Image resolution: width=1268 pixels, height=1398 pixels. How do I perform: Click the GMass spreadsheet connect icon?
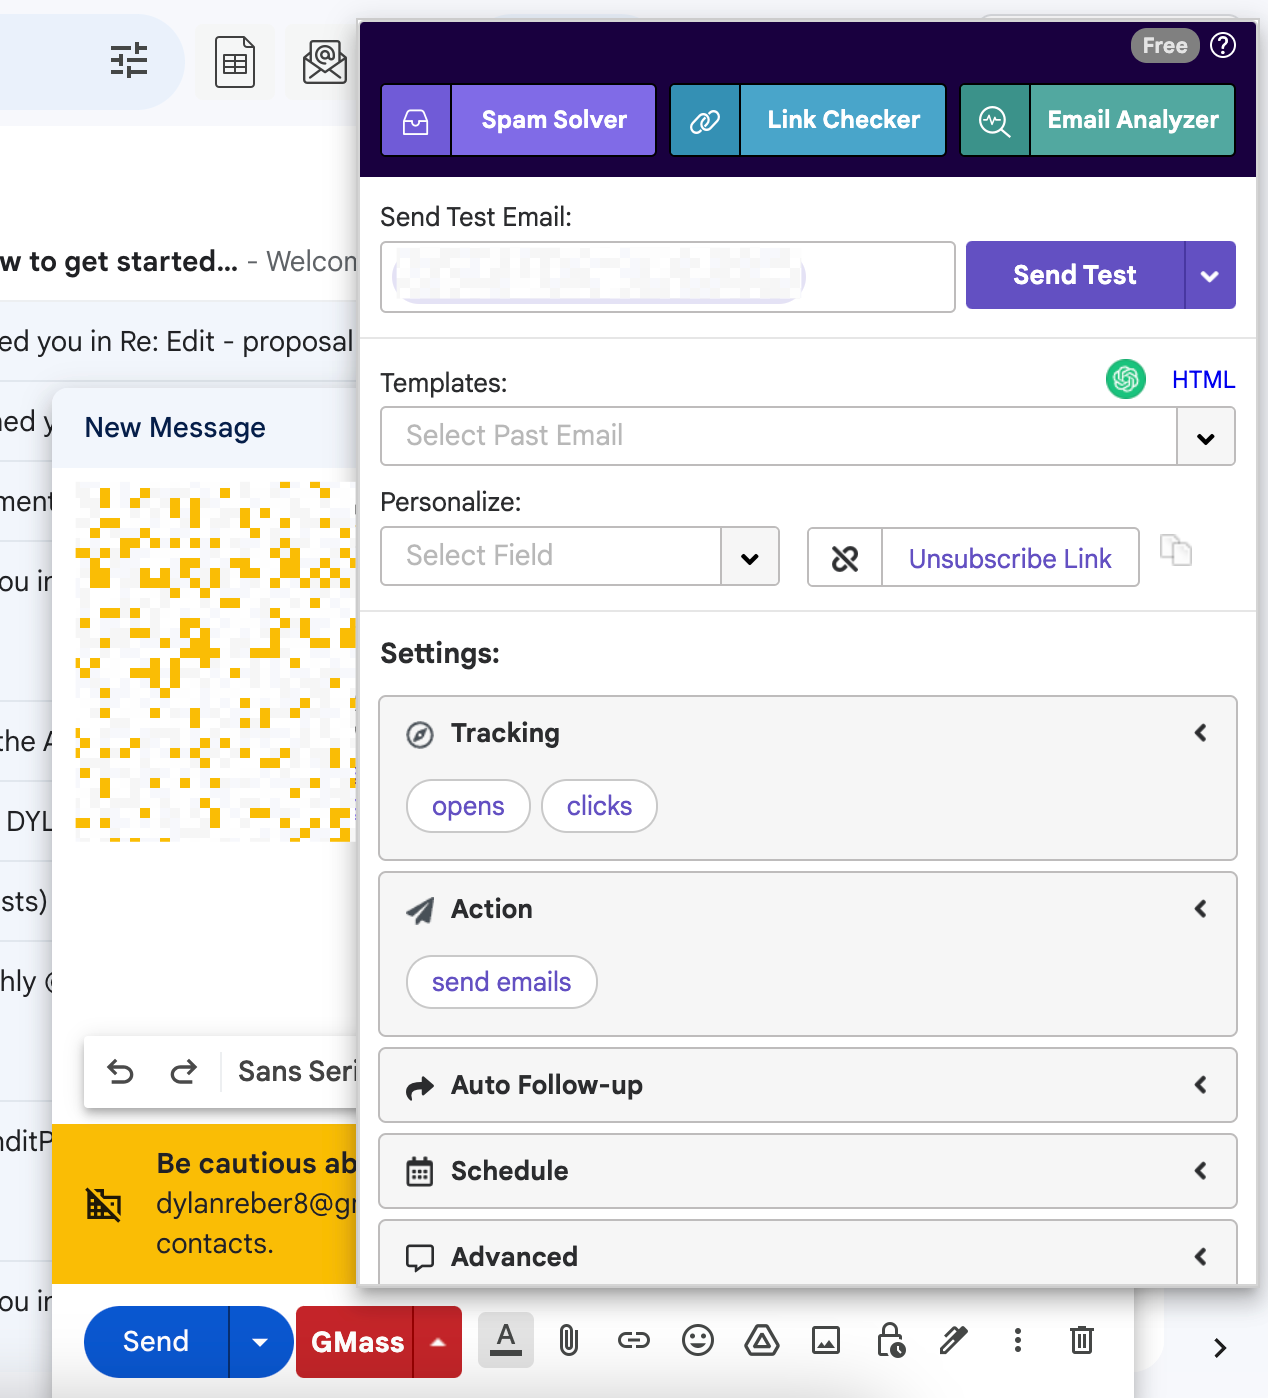[x=235, y=62]
